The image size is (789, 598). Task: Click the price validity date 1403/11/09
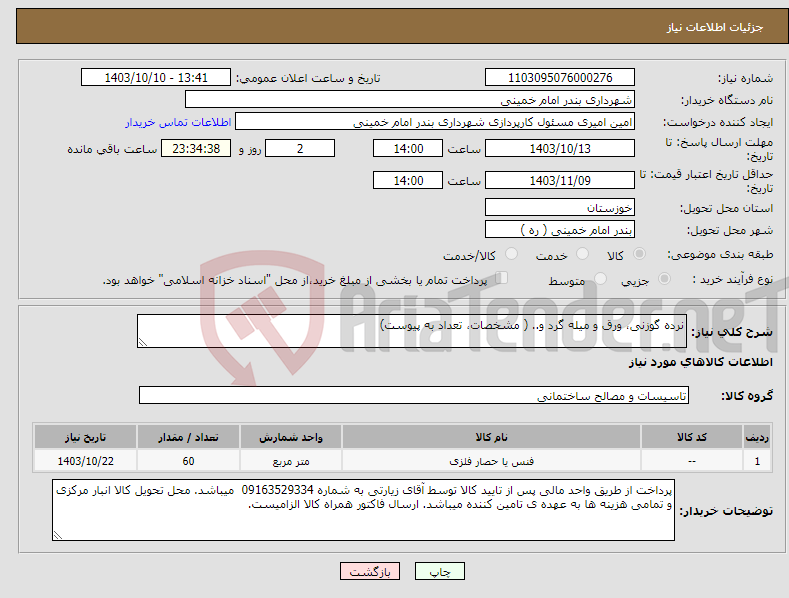[x=560, y=180]
